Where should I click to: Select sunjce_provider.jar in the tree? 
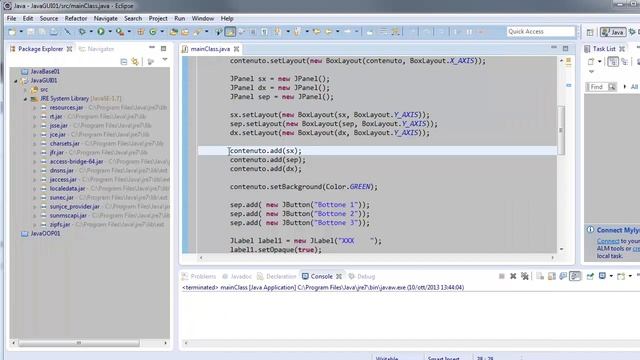click(74, 207)
